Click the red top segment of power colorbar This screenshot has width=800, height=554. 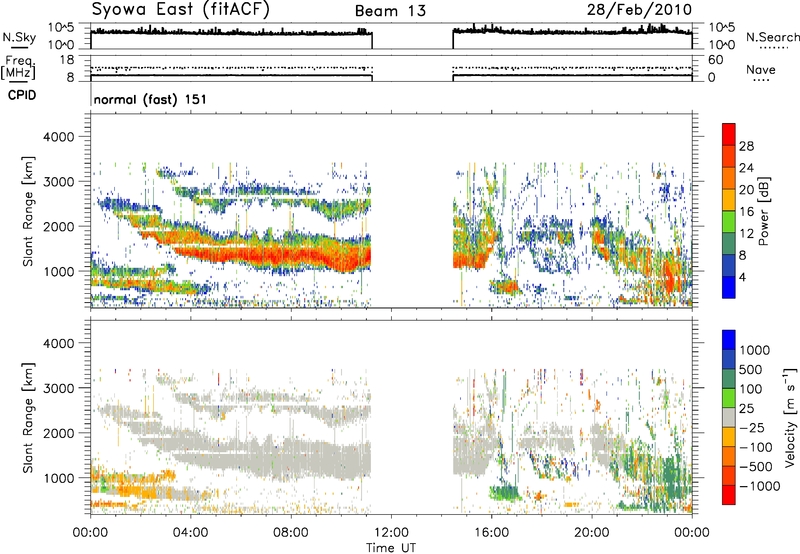(x=729, y=135)
